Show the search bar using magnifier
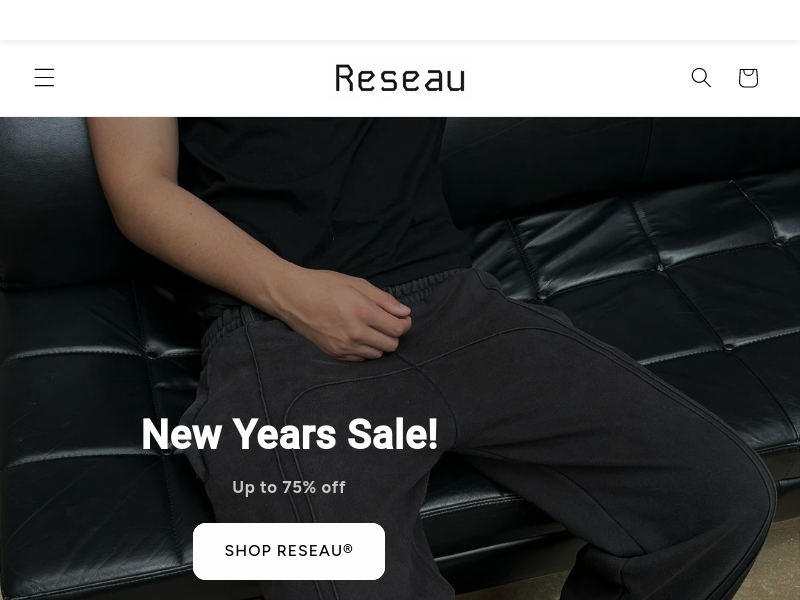 [x=701, y=78]
